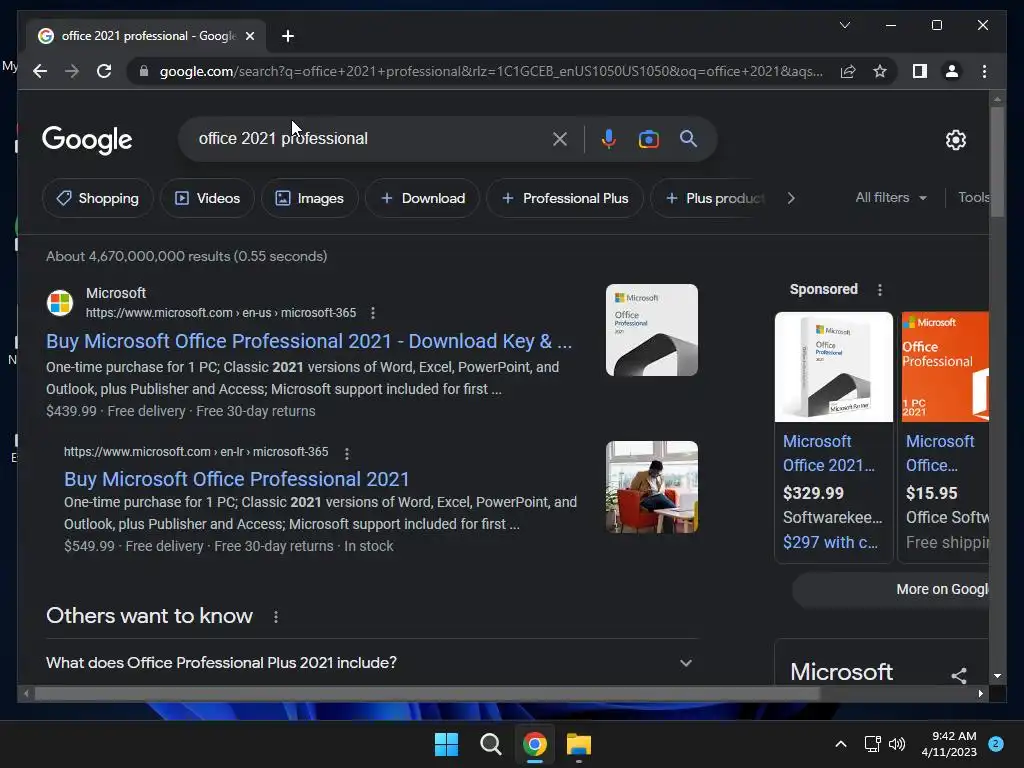Go back with the browser back arrow

point(40,71)
